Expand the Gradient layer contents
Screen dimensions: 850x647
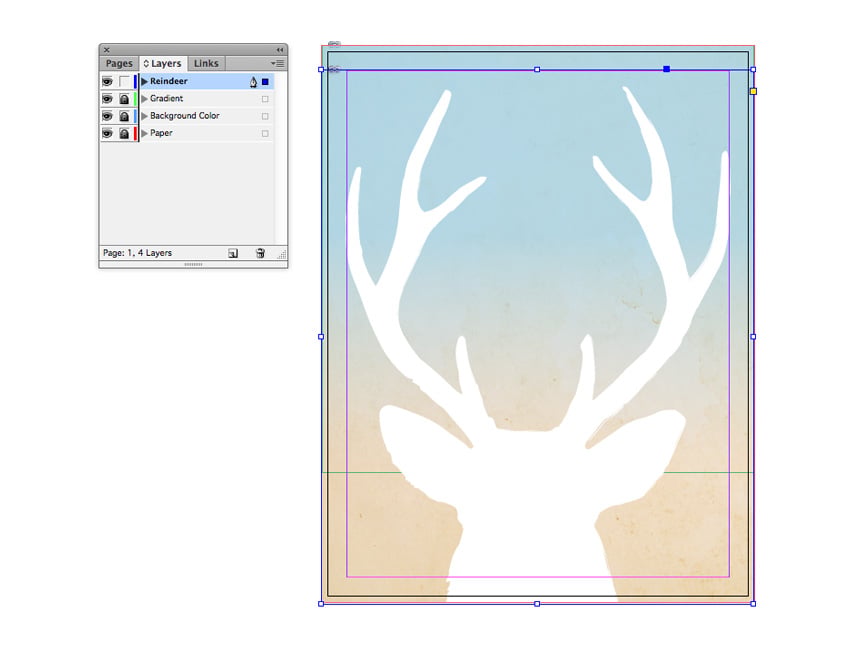(x=144, y=99)
